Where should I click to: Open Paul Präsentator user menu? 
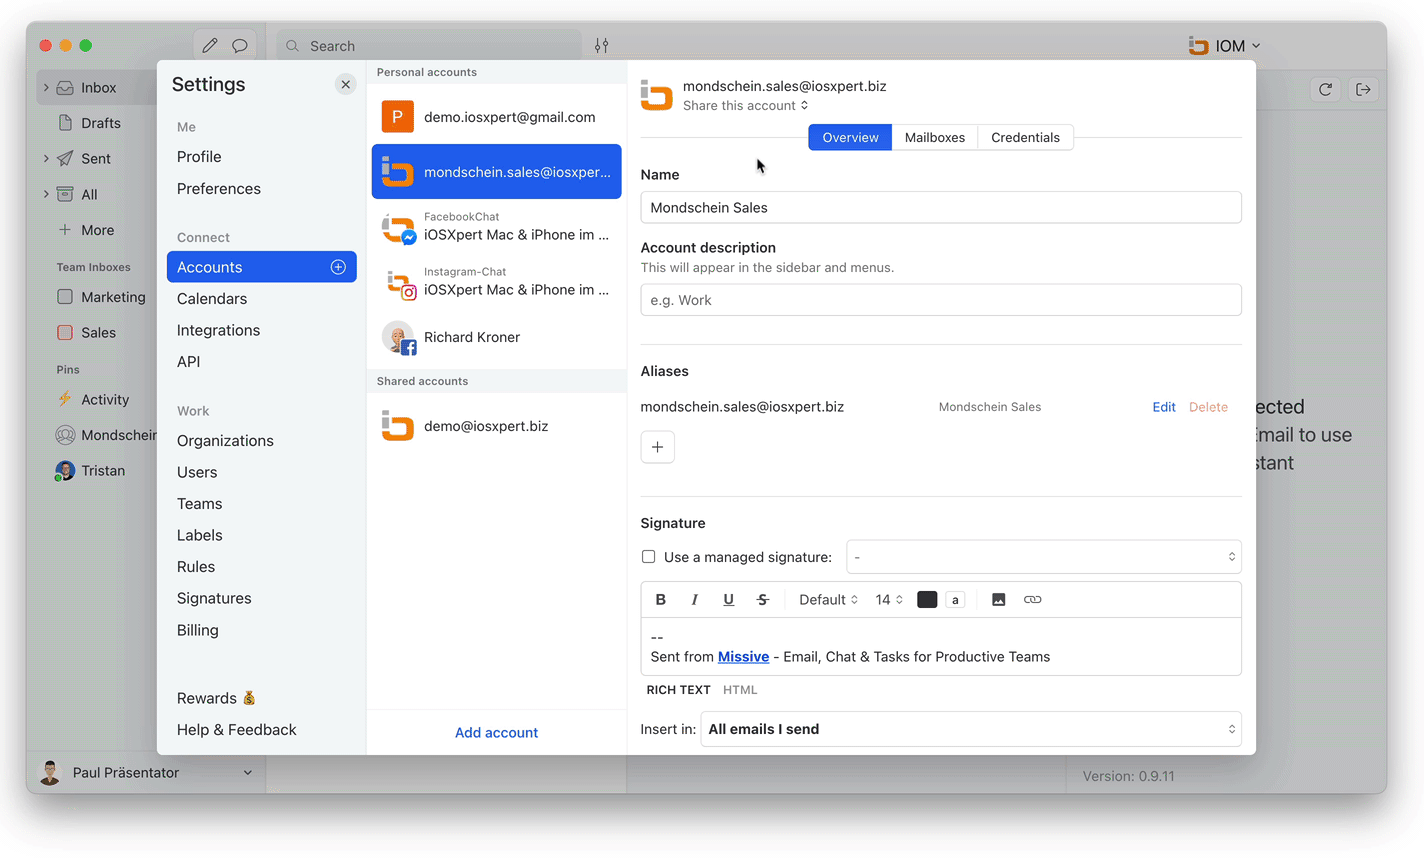click(145, 773)
